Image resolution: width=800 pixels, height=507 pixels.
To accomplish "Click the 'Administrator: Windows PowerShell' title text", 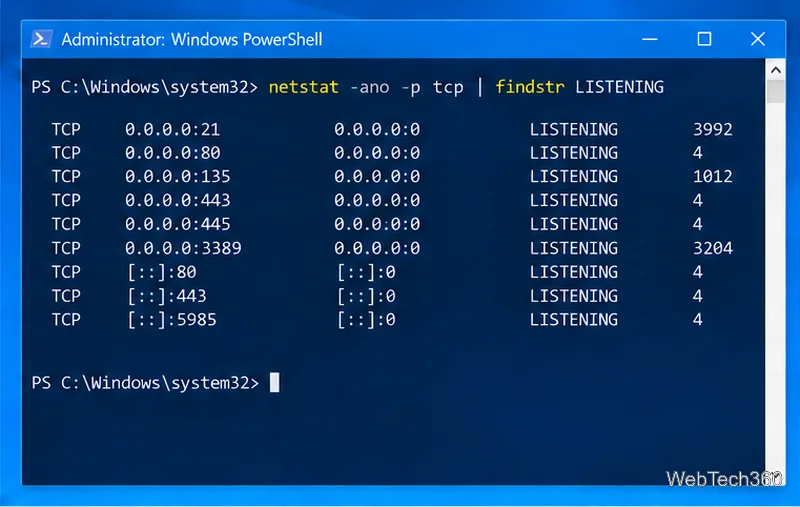I will pyautogui.click(x=192, y=40).
